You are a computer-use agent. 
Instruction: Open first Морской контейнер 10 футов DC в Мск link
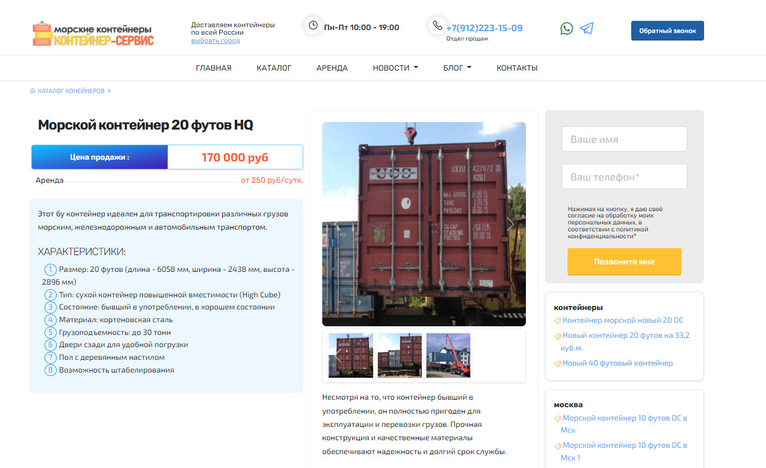(624, 424)
